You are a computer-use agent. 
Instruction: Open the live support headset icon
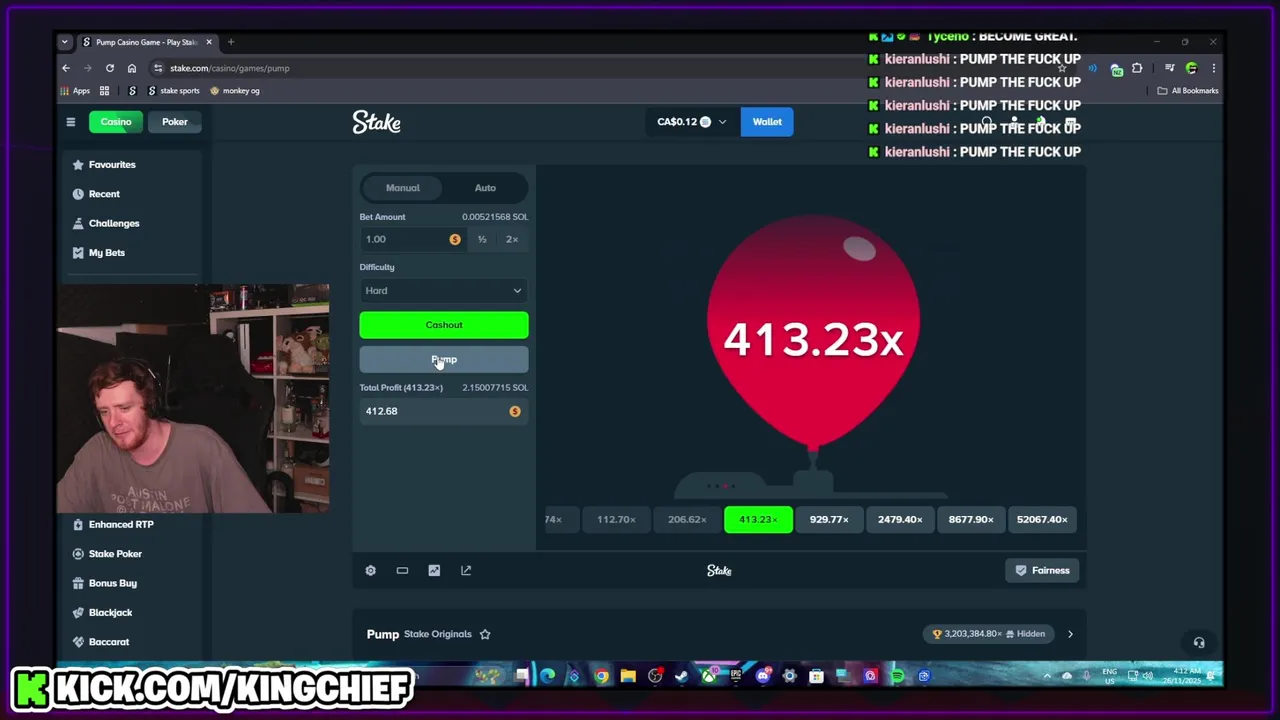[1199, 643]
